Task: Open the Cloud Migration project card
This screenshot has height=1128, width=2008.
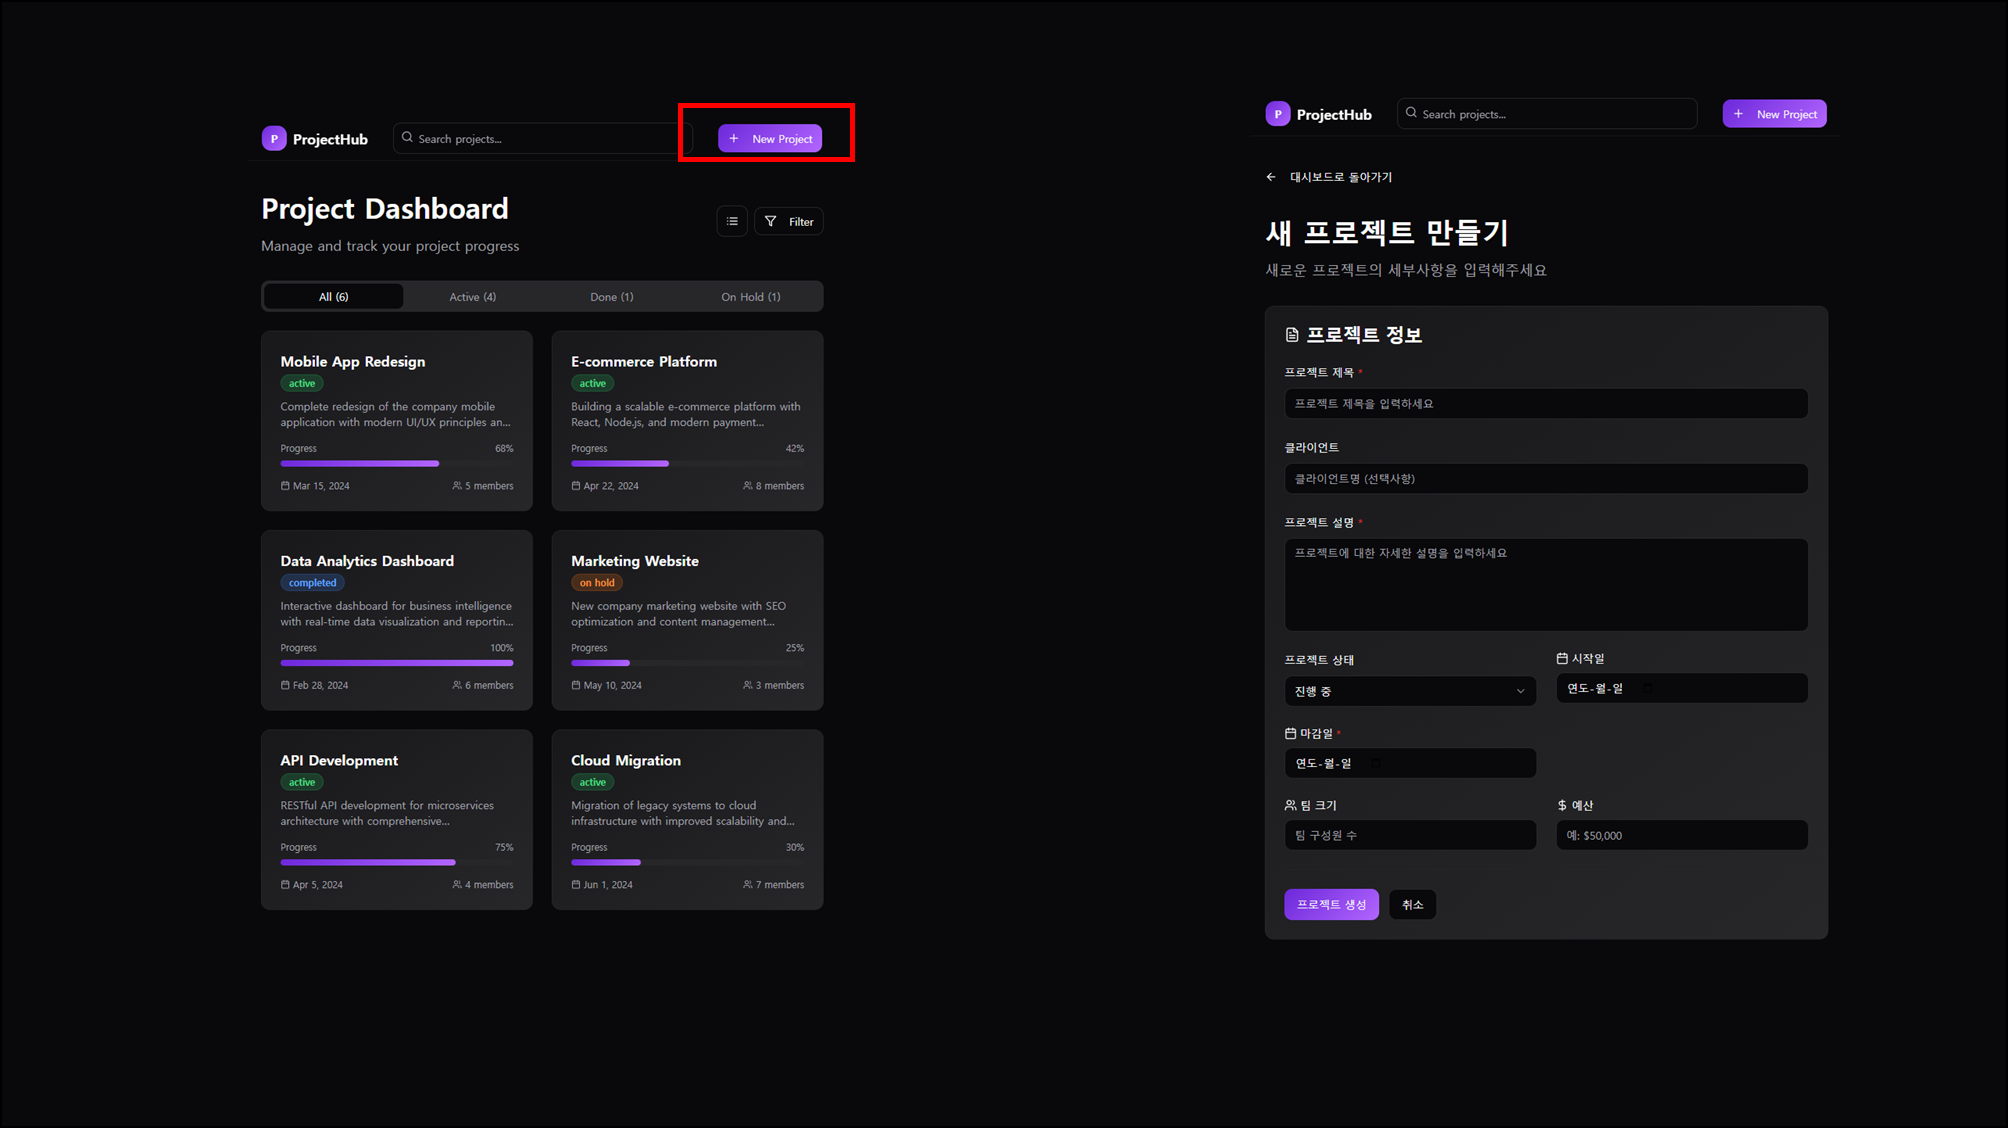Action: (687, 819)
